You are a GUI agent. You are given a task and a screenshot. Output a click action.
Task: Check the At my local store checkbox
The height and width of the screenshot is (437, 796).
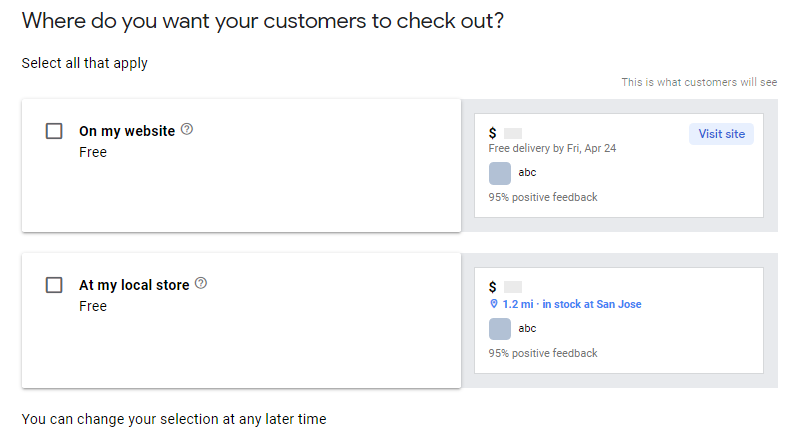[54, 285]
